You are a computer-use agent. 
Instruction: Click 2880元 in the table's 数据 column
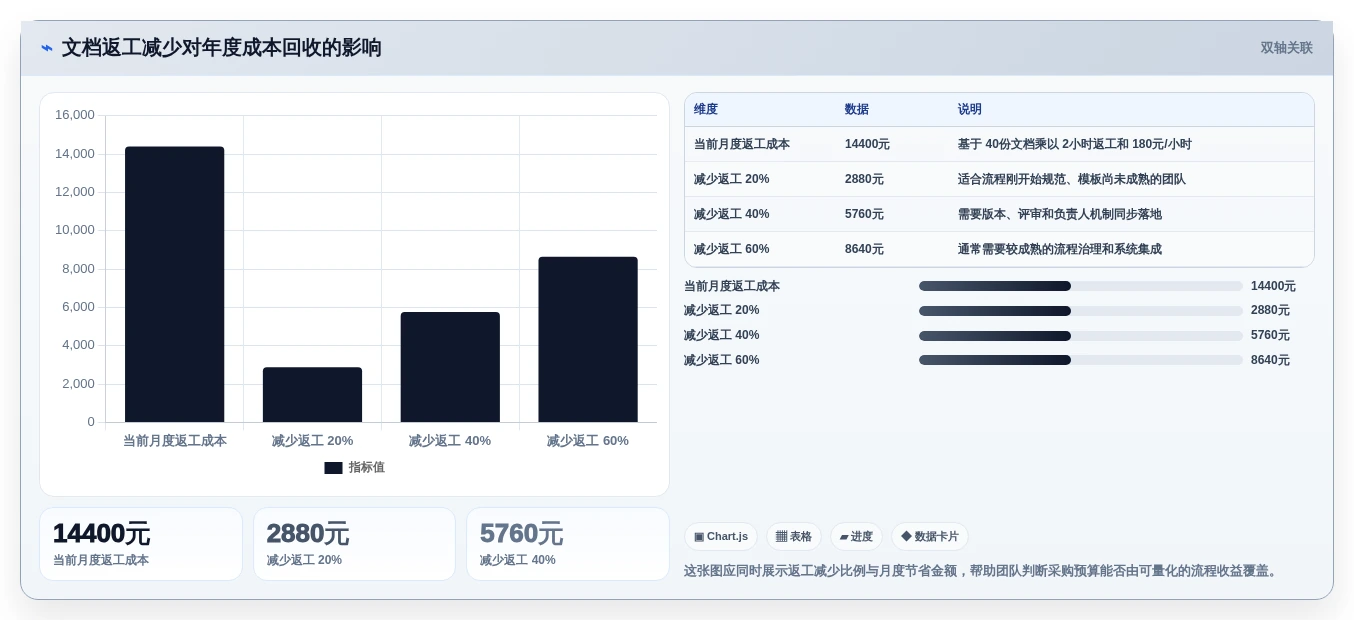[x=864, y=179]
